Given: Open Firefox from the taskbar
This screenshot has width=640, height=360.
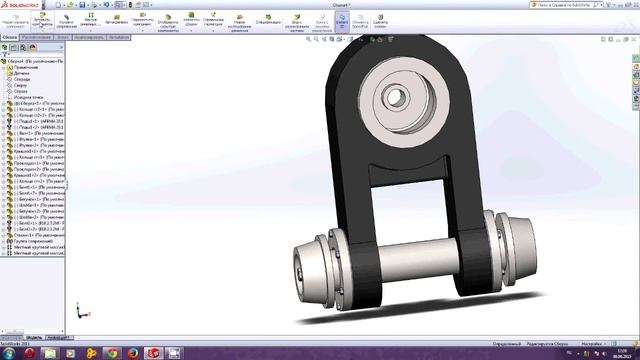Looking at the screenshot, I should coord(133,353).
